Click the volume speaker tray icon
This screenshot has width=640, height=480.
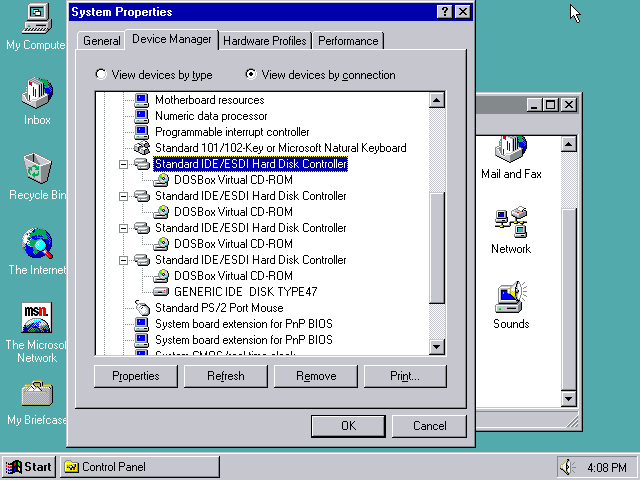coord(570,467)
